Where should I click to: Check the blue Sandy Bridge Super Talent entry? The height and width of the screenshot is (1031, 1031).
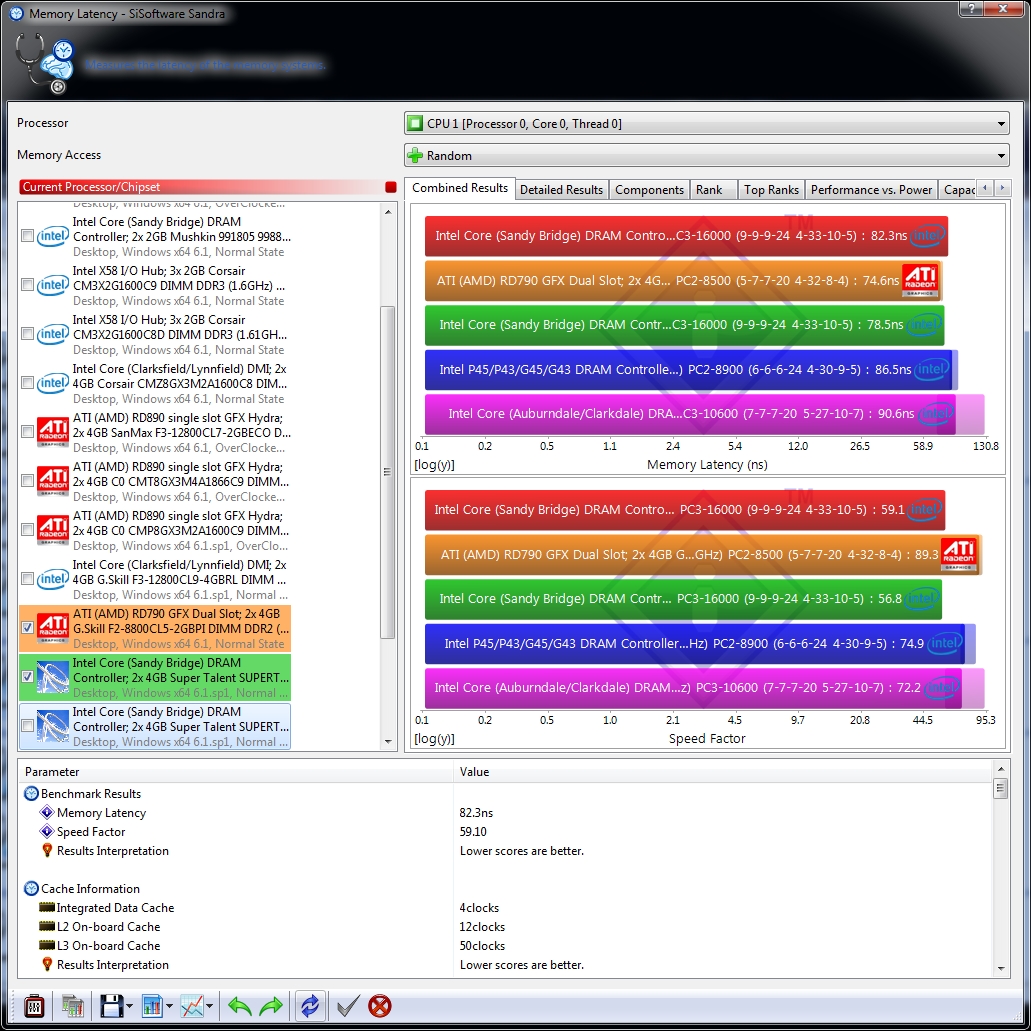click(x=27, y=725)
